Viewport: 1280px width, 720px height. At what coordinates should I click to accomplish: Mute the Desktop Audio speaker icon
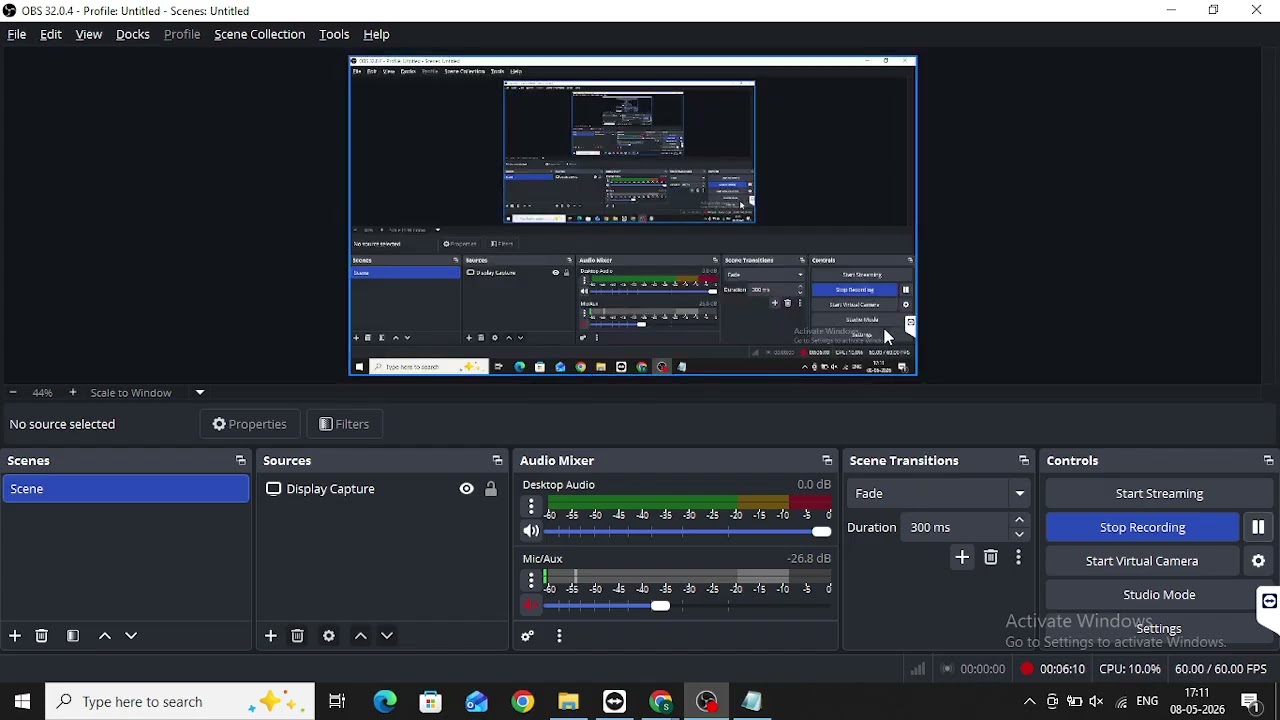pyautogui.click(x=531, y=532)
